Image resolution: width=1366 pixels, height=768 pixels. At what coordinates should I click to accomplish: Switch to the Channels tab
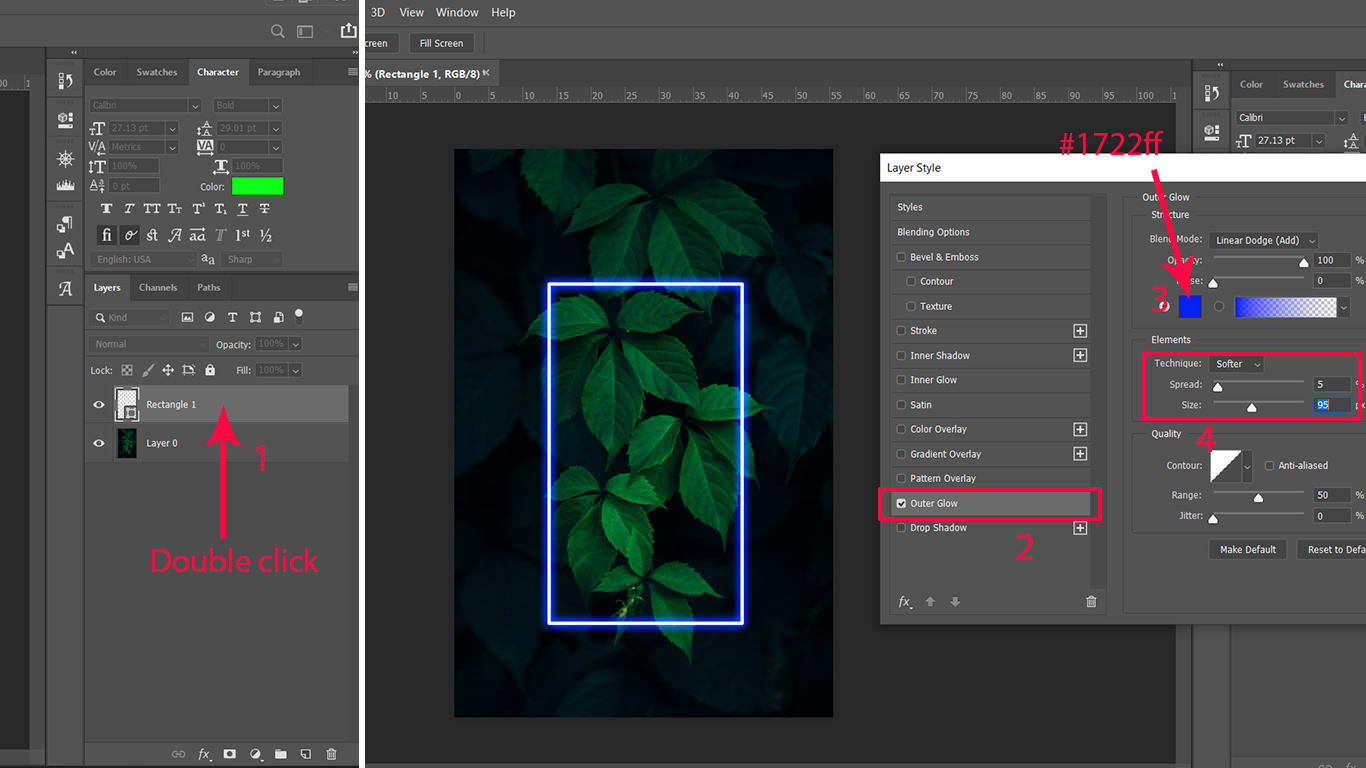point(158,288)
